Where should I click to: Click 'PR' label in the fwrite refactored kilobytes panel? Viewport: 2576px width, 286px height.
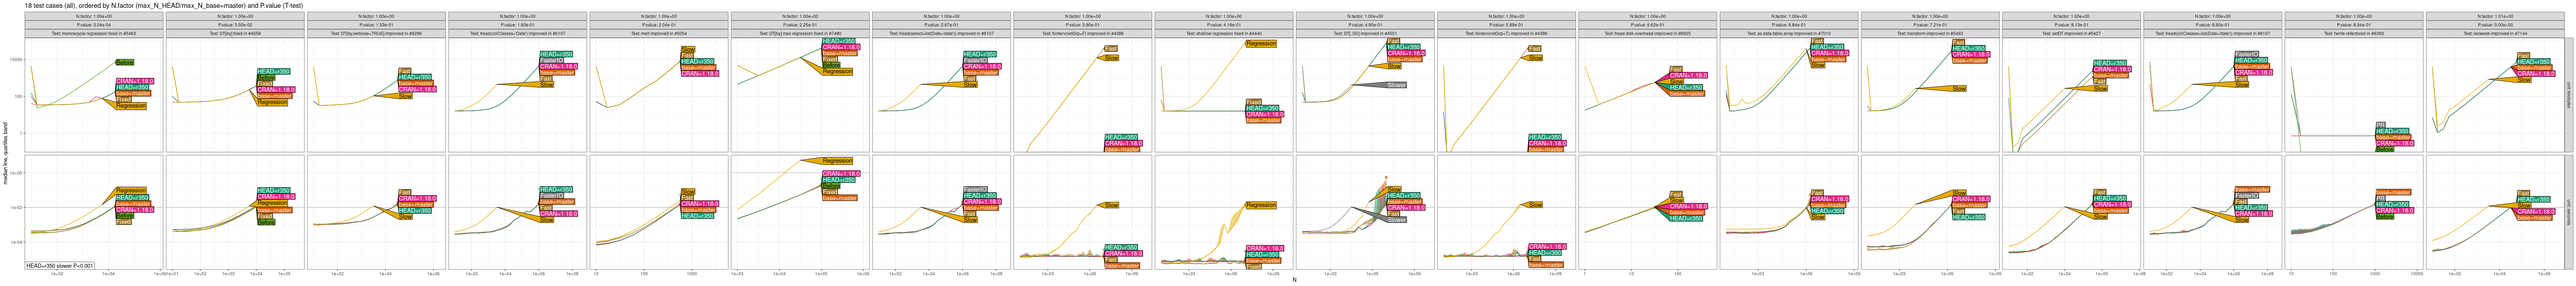(2380, 125)
